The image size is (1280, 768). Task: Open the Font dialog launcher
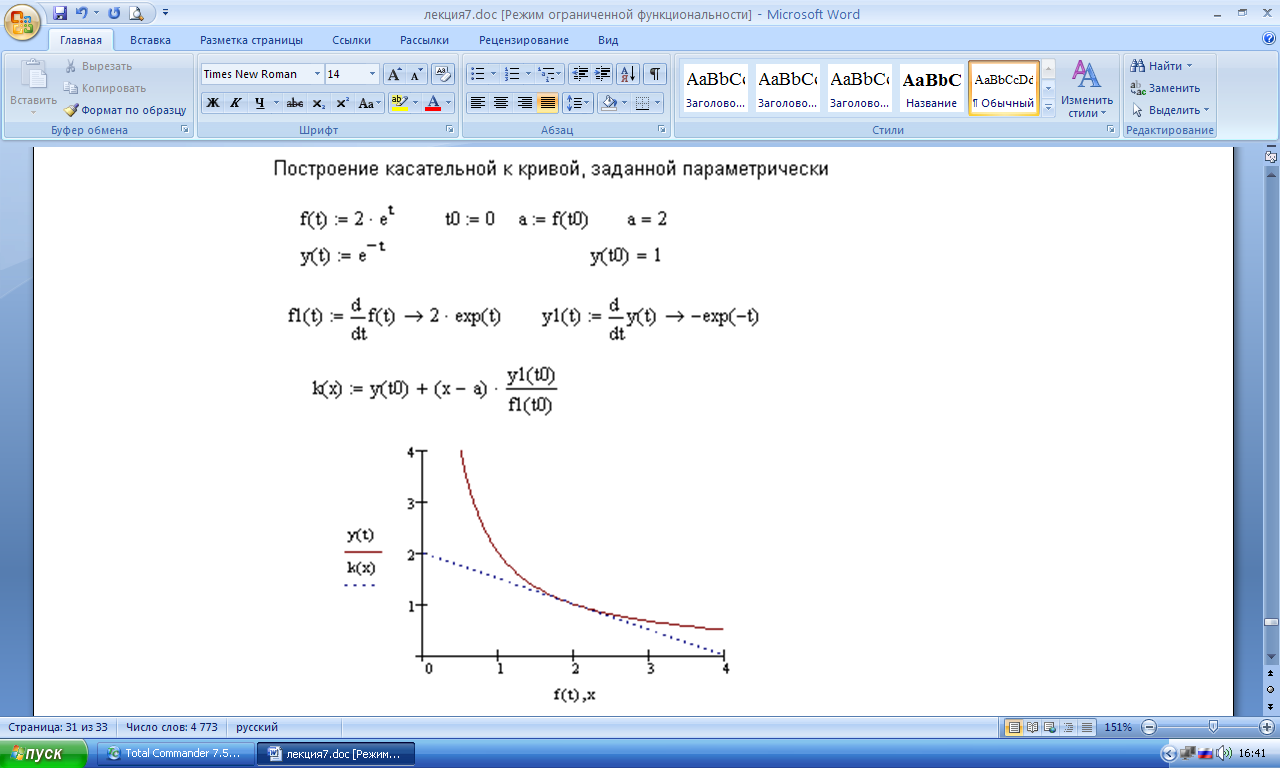tap(448, 131)
